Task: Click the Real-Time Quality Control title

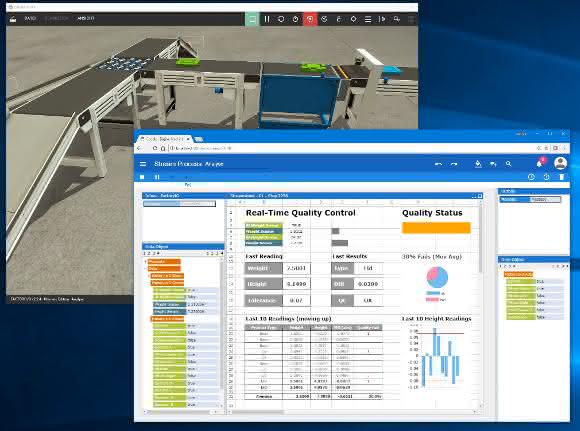Action: coord(300,213)
